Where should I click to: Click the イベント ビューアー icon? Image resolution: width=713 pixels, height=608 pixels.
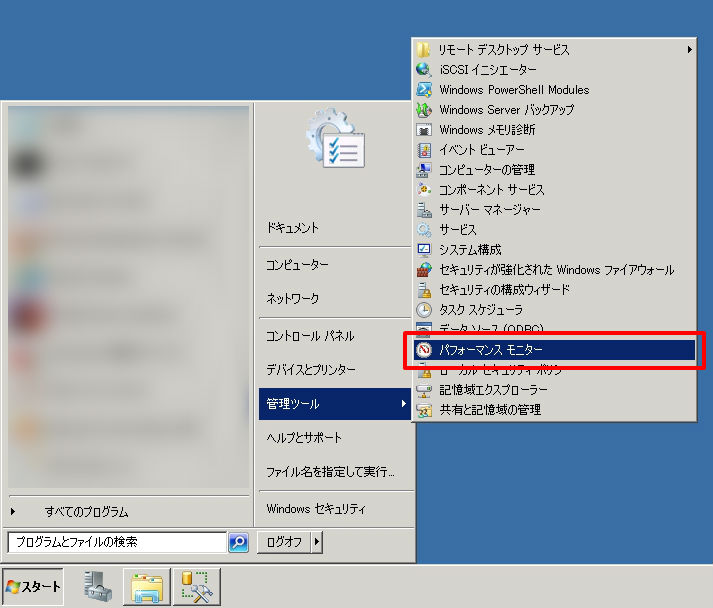(424, 150)
